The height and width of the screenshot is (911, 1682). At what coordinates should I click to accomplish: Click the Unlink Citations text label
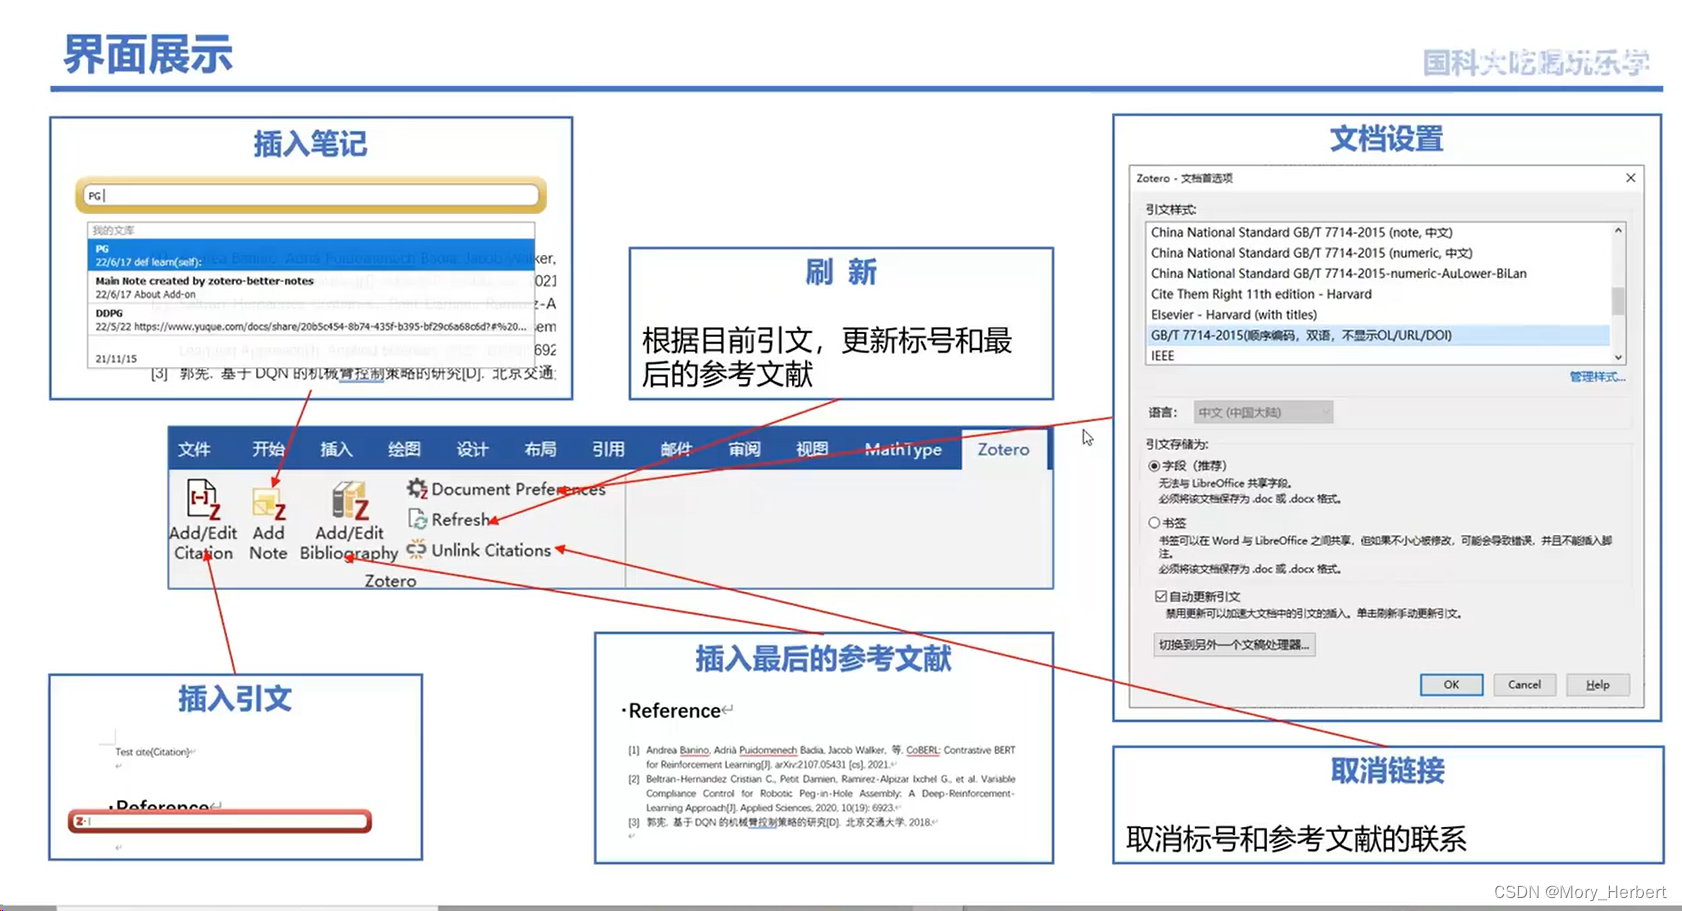click(x=491, y=550)
